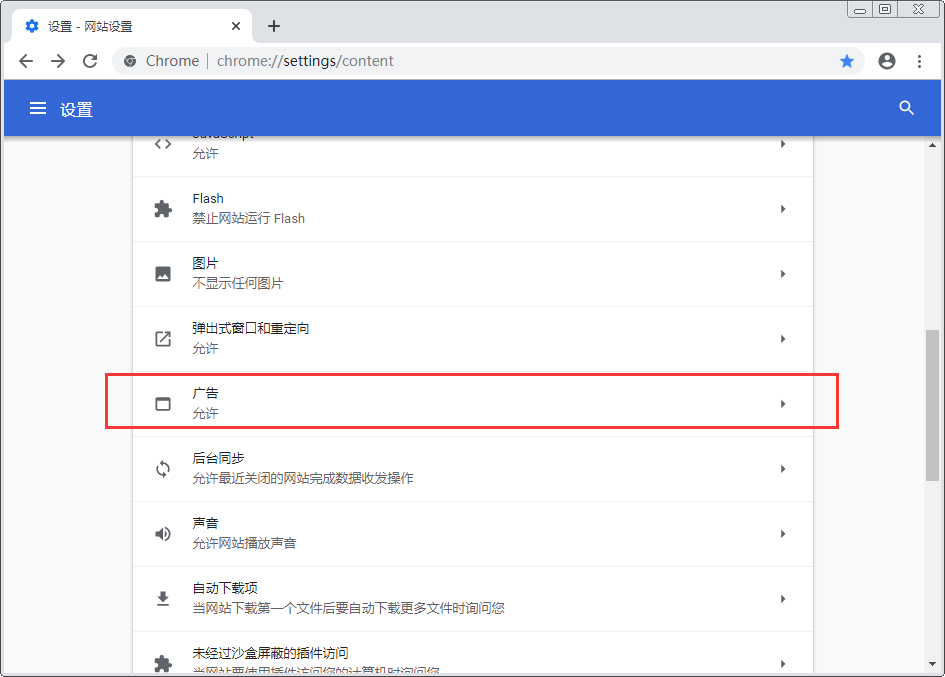Click the 后台同步 sync arrows icon
945x677 pixels.
click(x=163, y=468)
